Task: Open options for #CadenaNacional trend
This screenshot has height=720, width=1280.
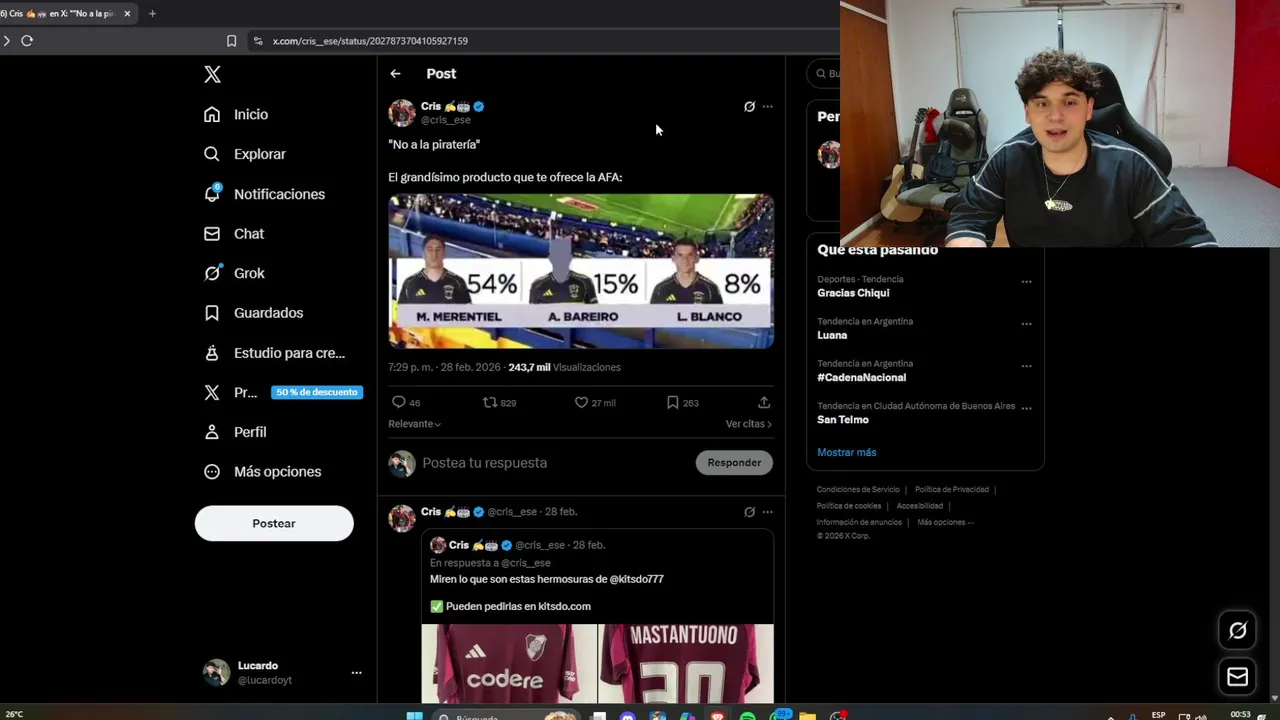Action: click(x=1026, y=366)
